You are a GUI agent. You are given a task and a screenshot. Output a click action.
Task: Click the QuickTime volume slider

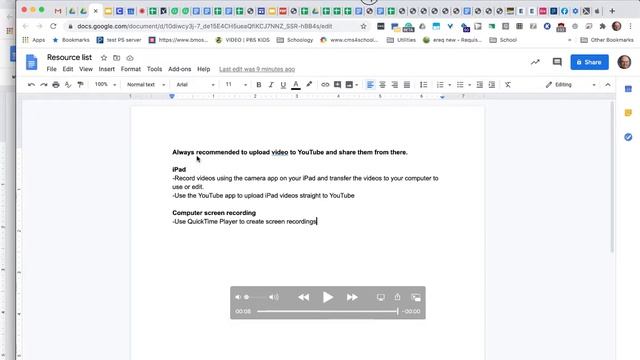(256, 297)
